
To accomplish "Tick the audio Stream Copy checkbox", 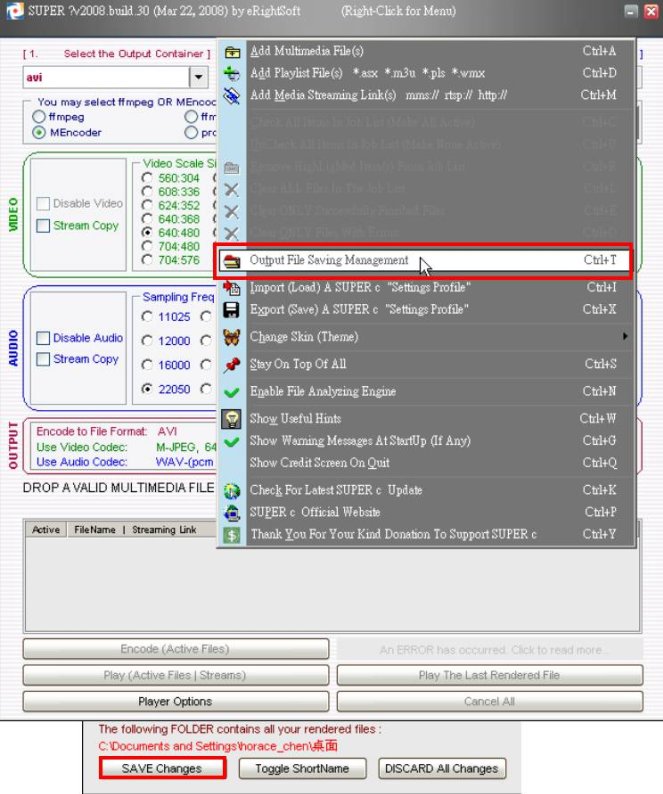I will (x=43, y=359).
